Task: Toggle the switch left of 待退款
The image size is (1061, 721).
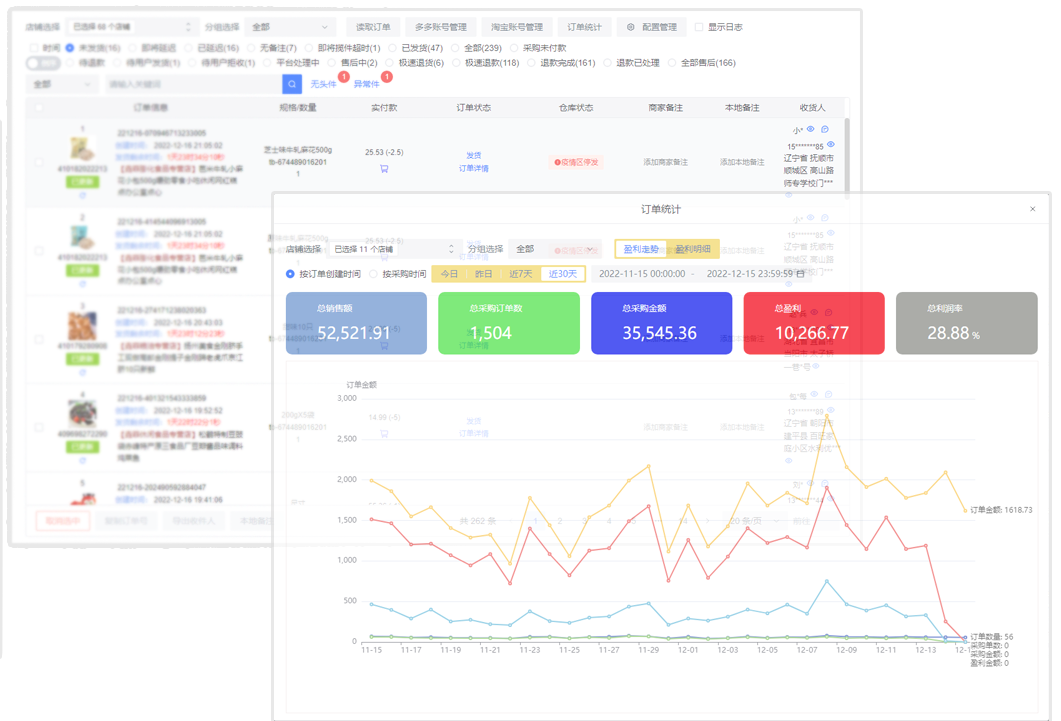Action: tap(43, 63)
